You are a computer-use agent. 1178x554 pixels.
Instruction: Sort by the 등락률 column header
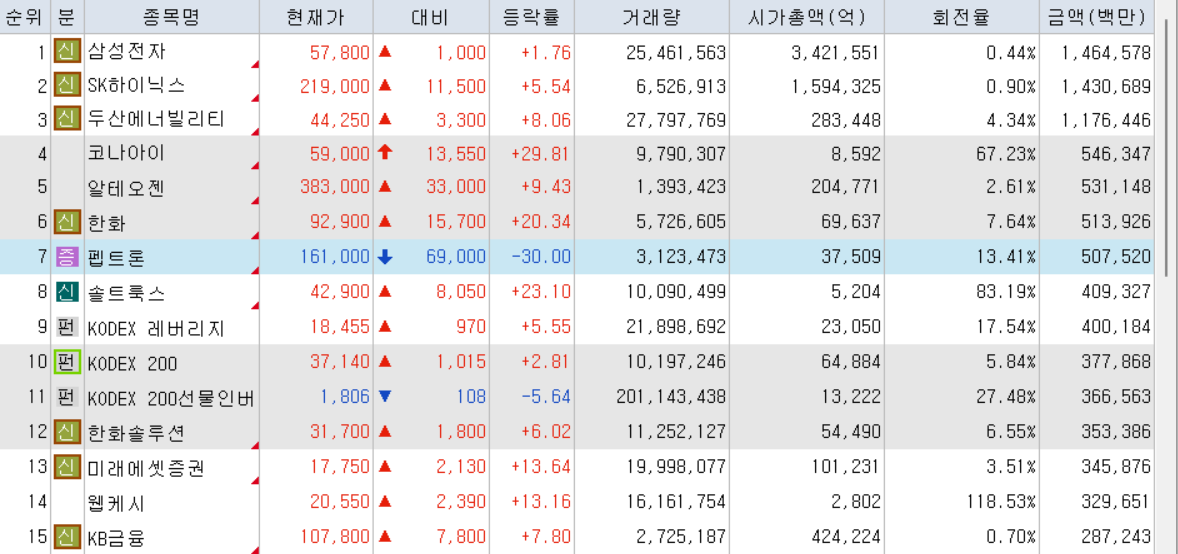(531, 17)
